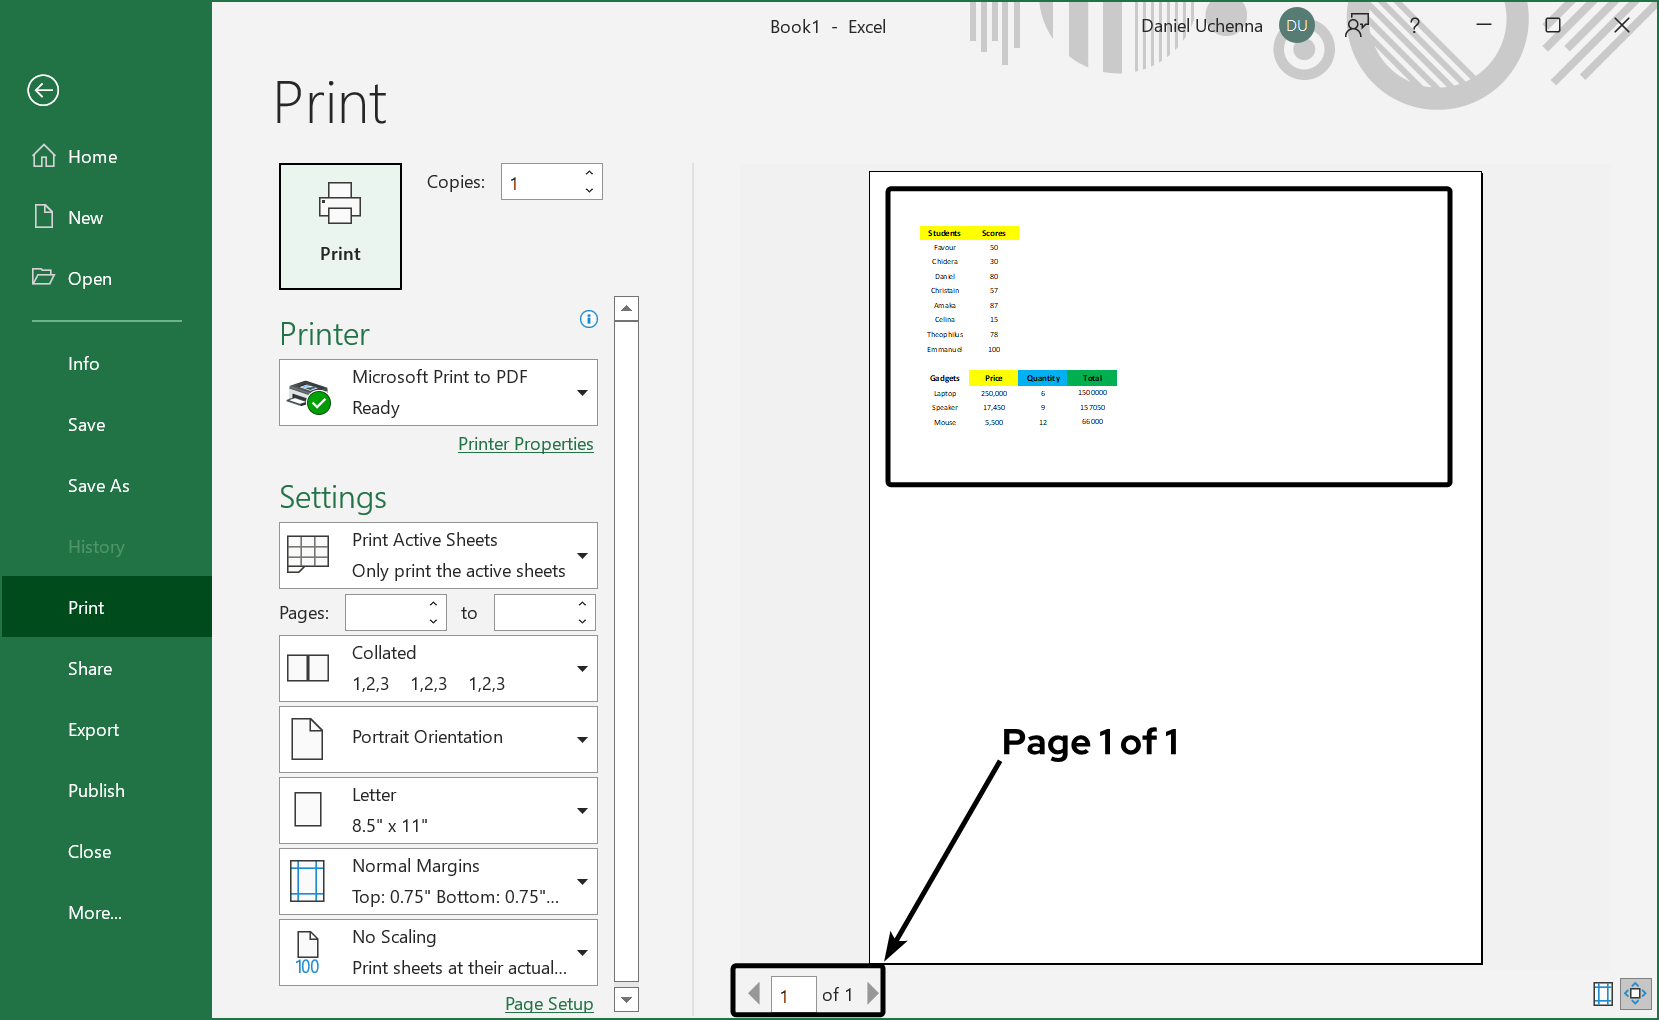Click the Help question mark icon

1414,26
